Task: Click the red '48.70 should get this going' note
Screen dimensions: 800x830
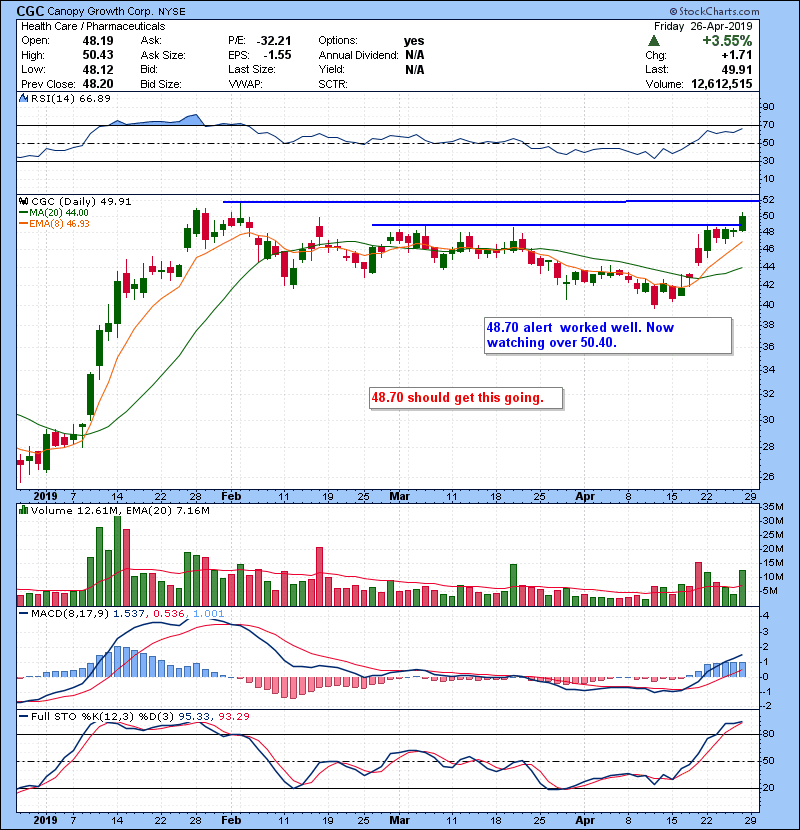Action: (x=465, y=398)
